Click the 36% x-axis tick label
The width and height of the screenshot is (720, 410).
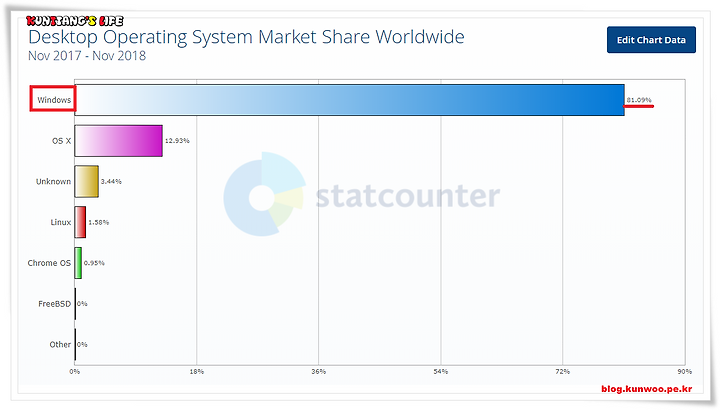pyautogui.click(x=319, y=371)
